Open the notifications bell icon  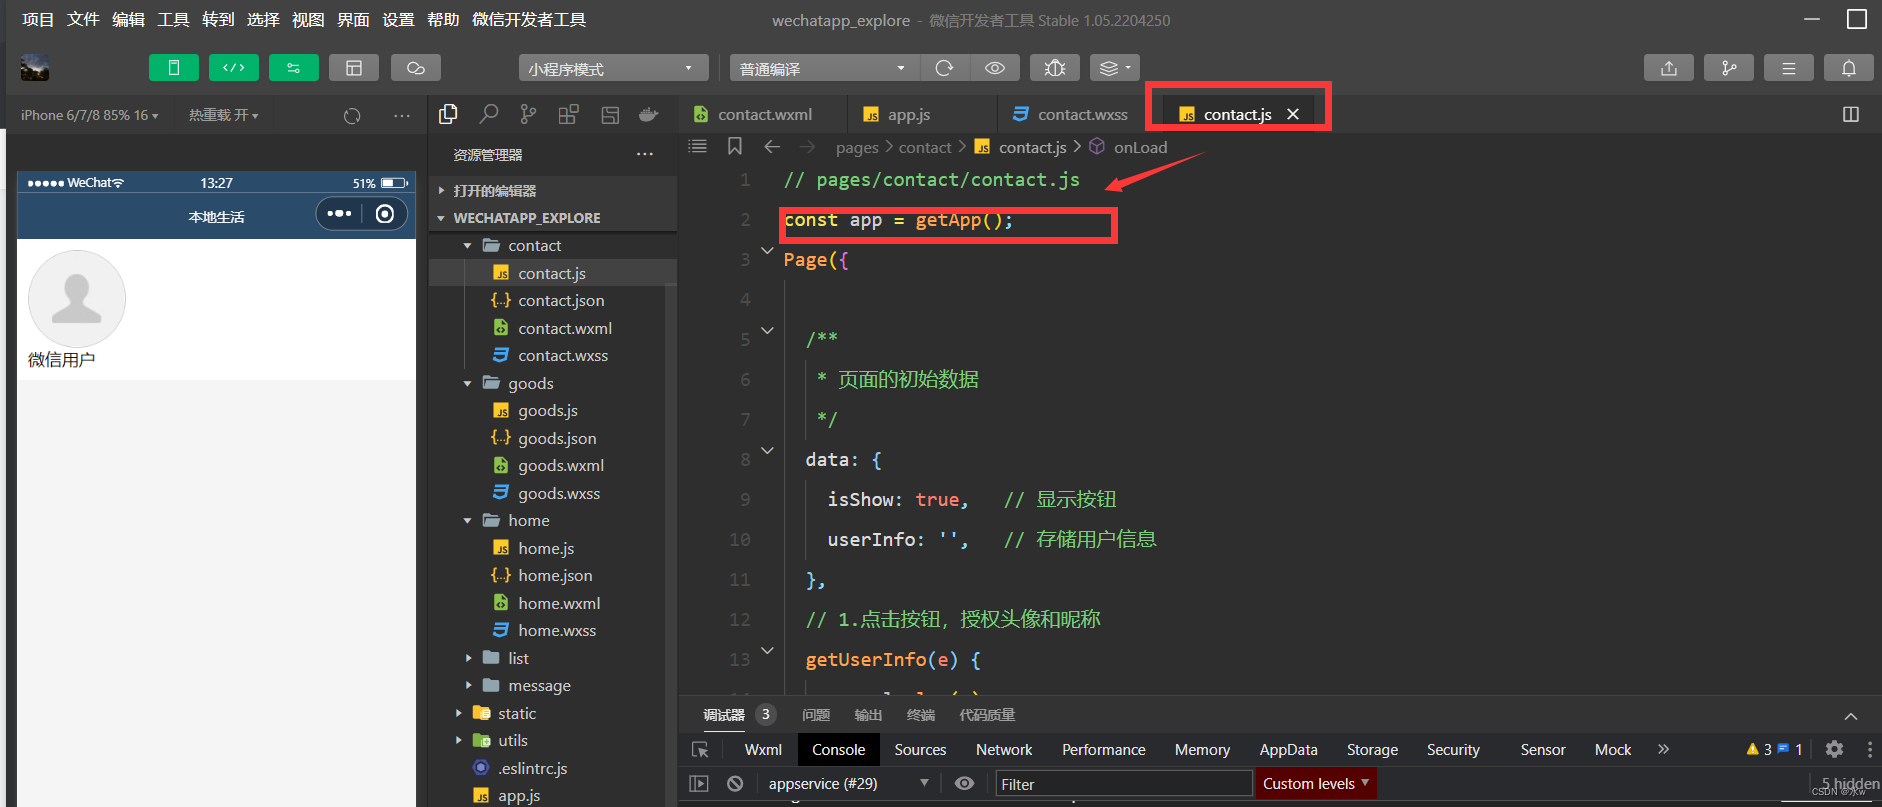[x=1849, y=68]
